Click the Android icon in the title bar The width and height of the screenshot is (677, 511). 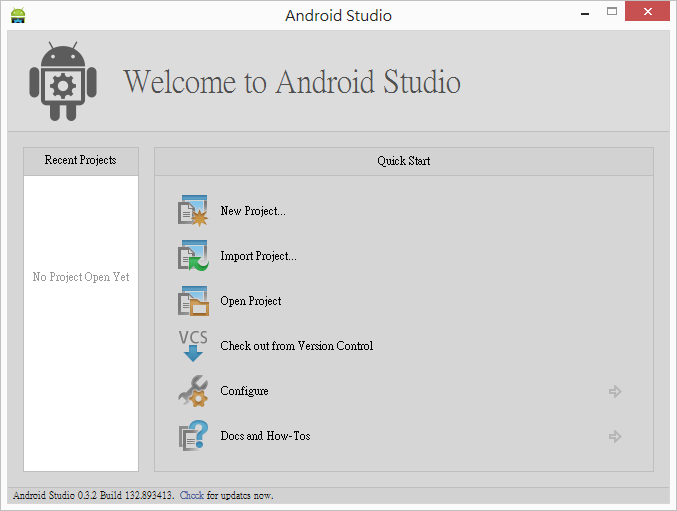17,15
